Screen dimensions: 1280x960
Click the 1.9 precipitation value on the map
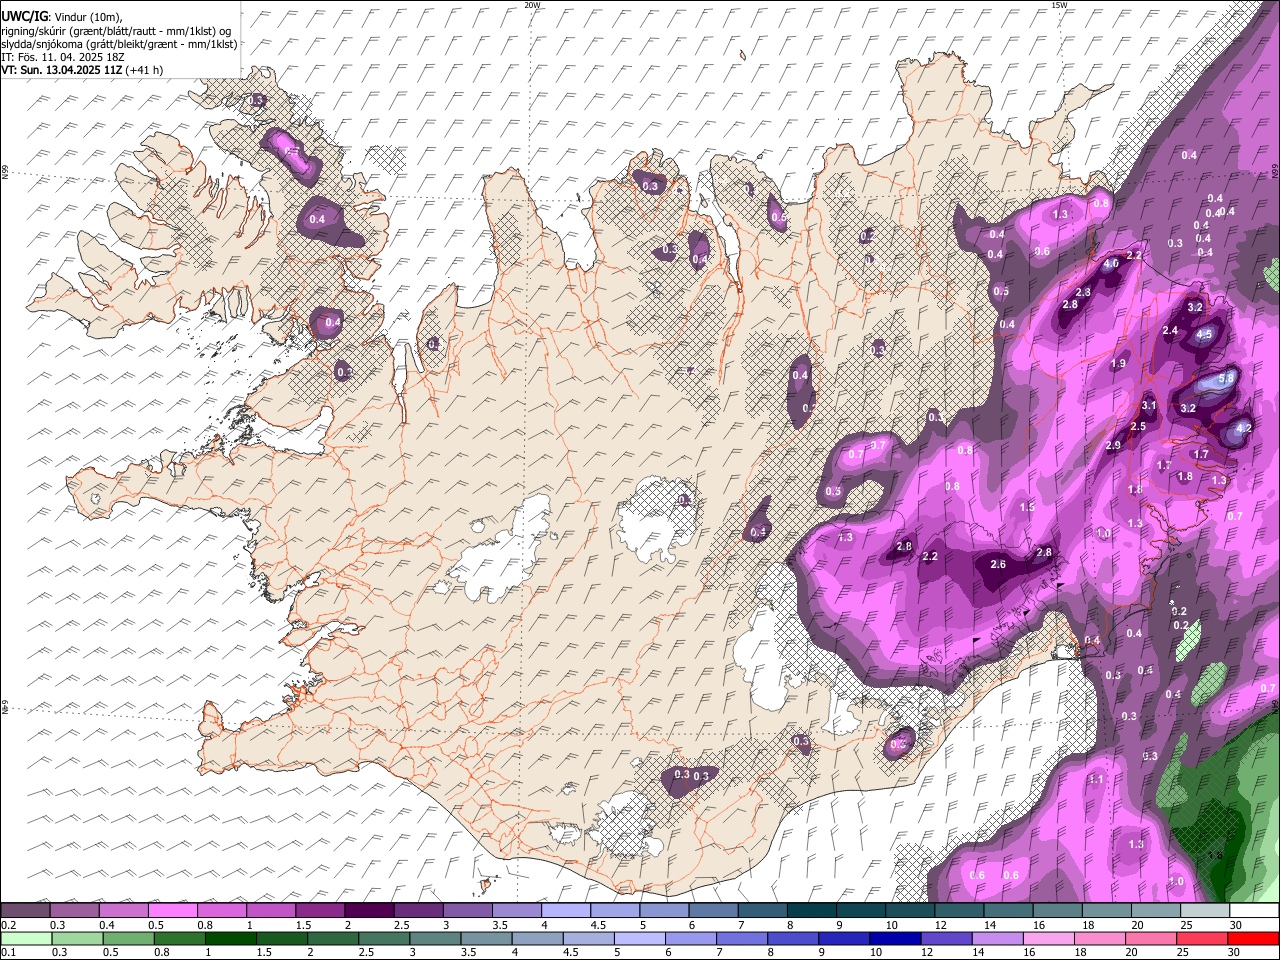pyautogui.click(x=1119, y=364)
